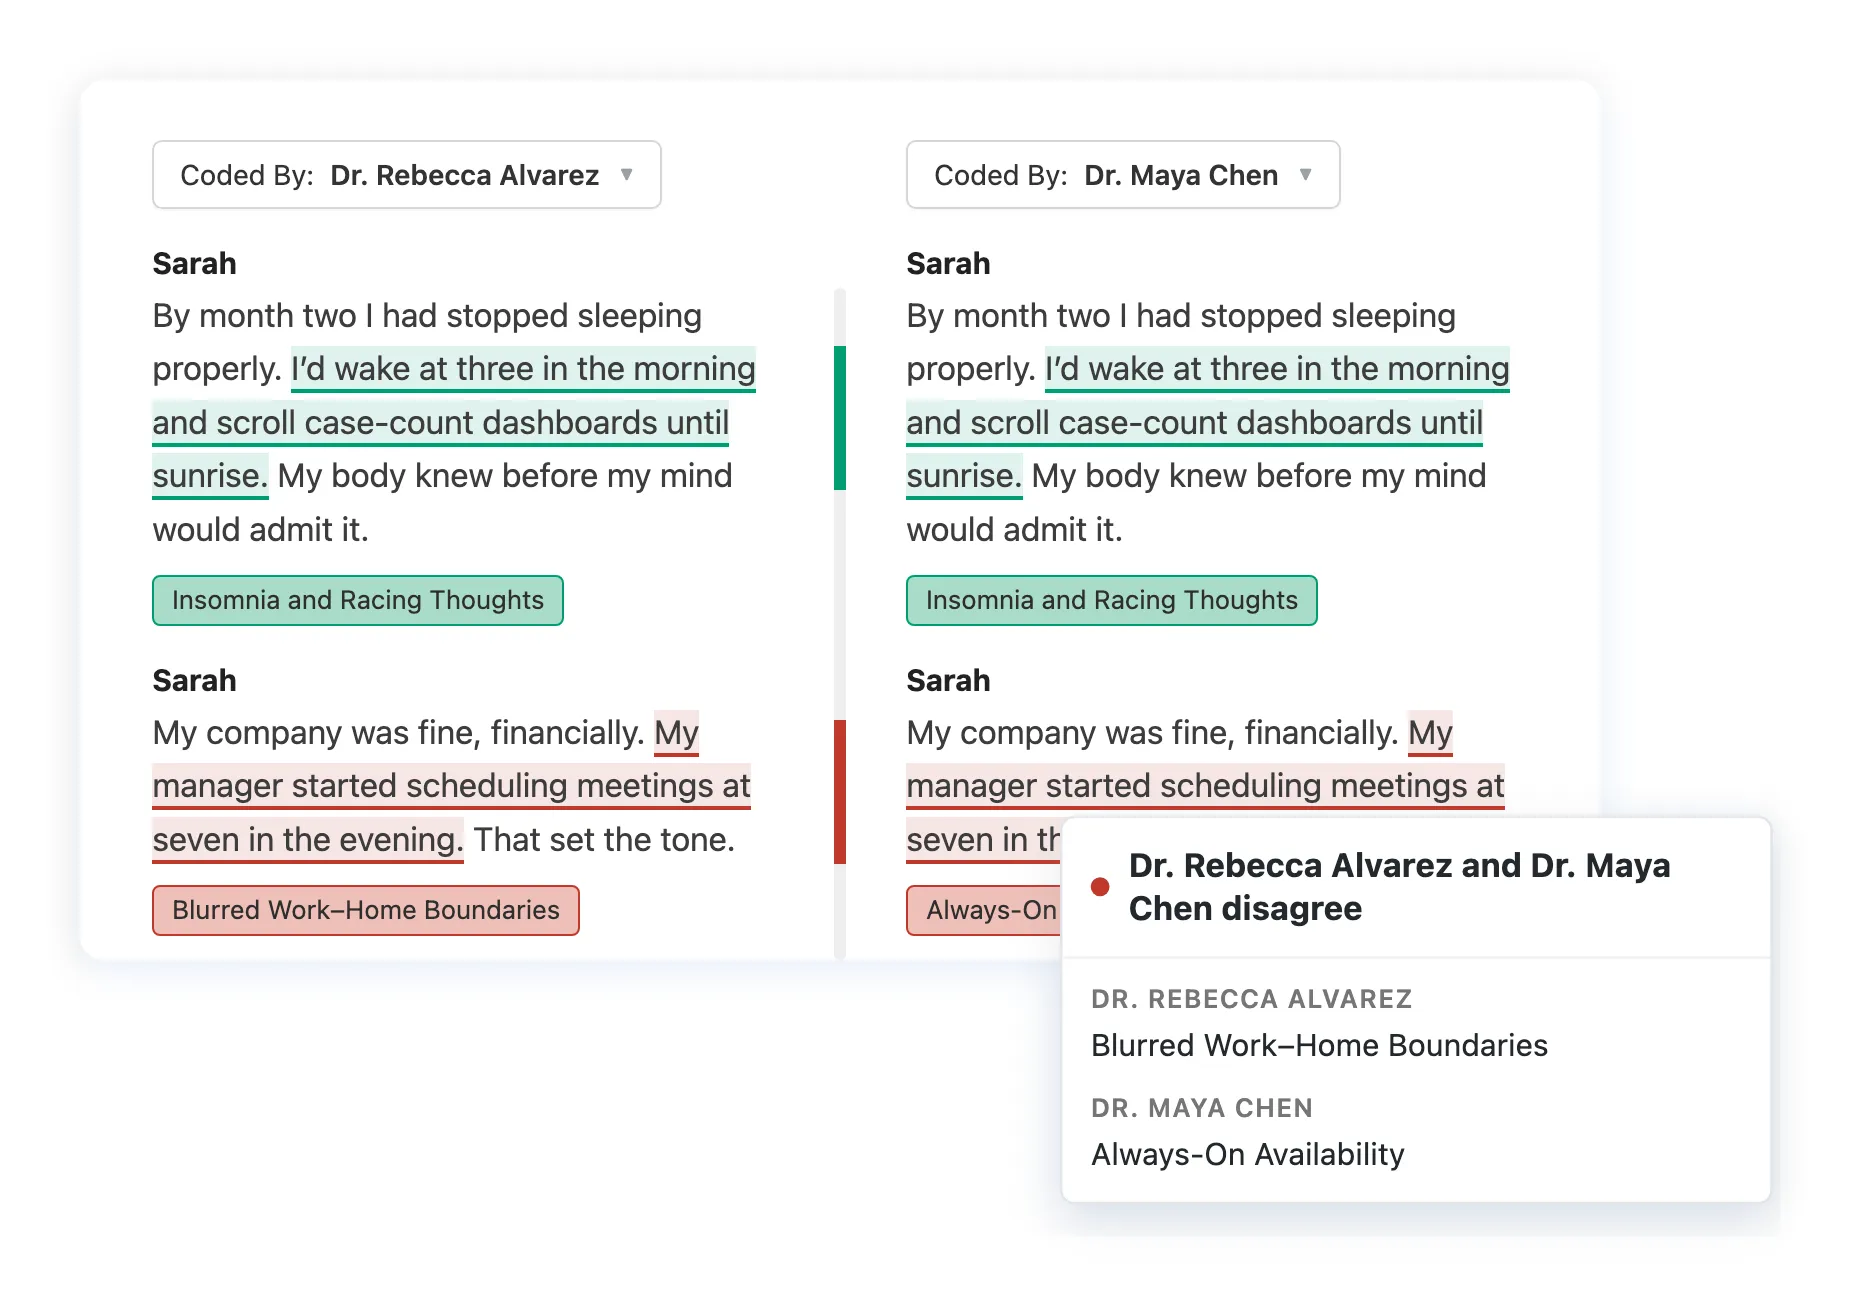Click red highlighted 'seven in the evening.' on left
This screenshot has width=1860, height=1316.
(x=308, y=840)
